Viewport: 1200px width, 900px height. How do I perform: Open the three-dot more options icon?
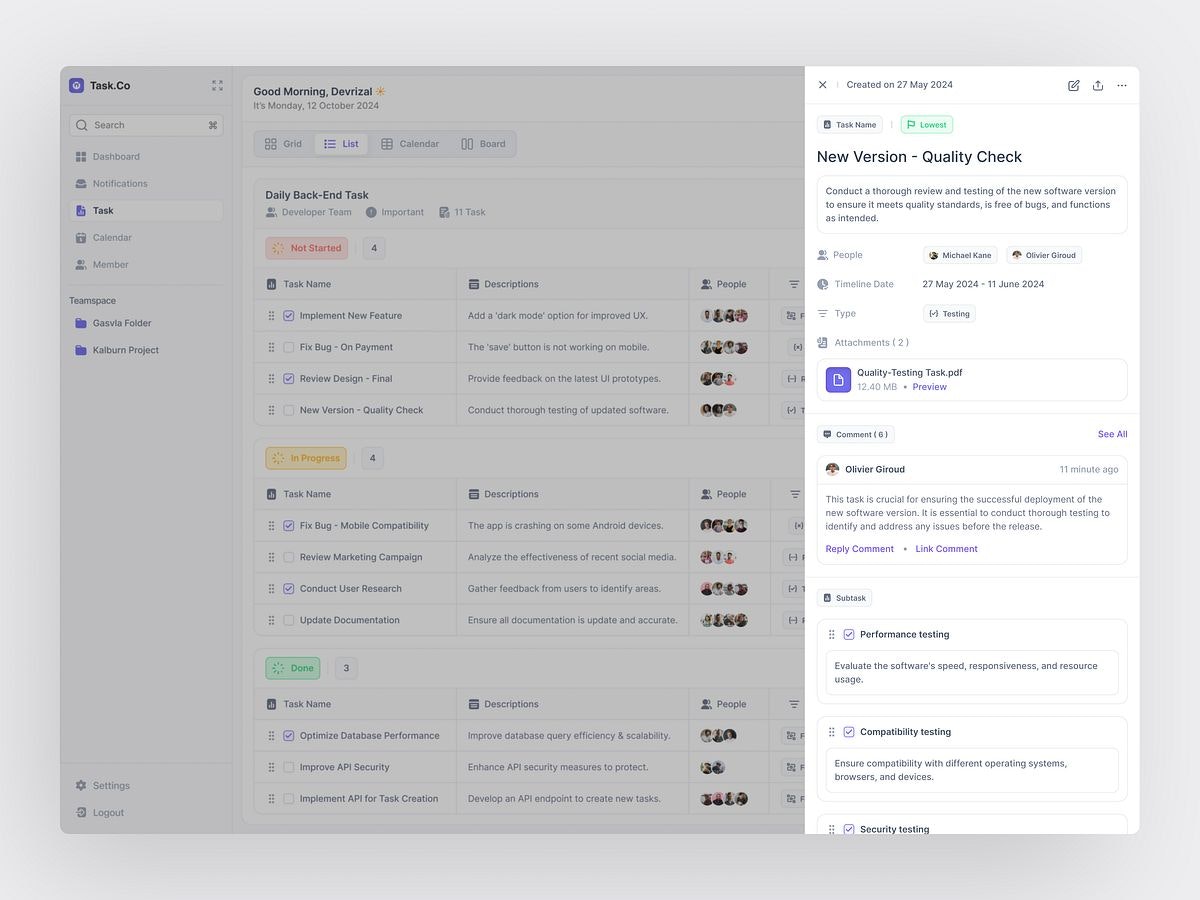point(1121,85)
